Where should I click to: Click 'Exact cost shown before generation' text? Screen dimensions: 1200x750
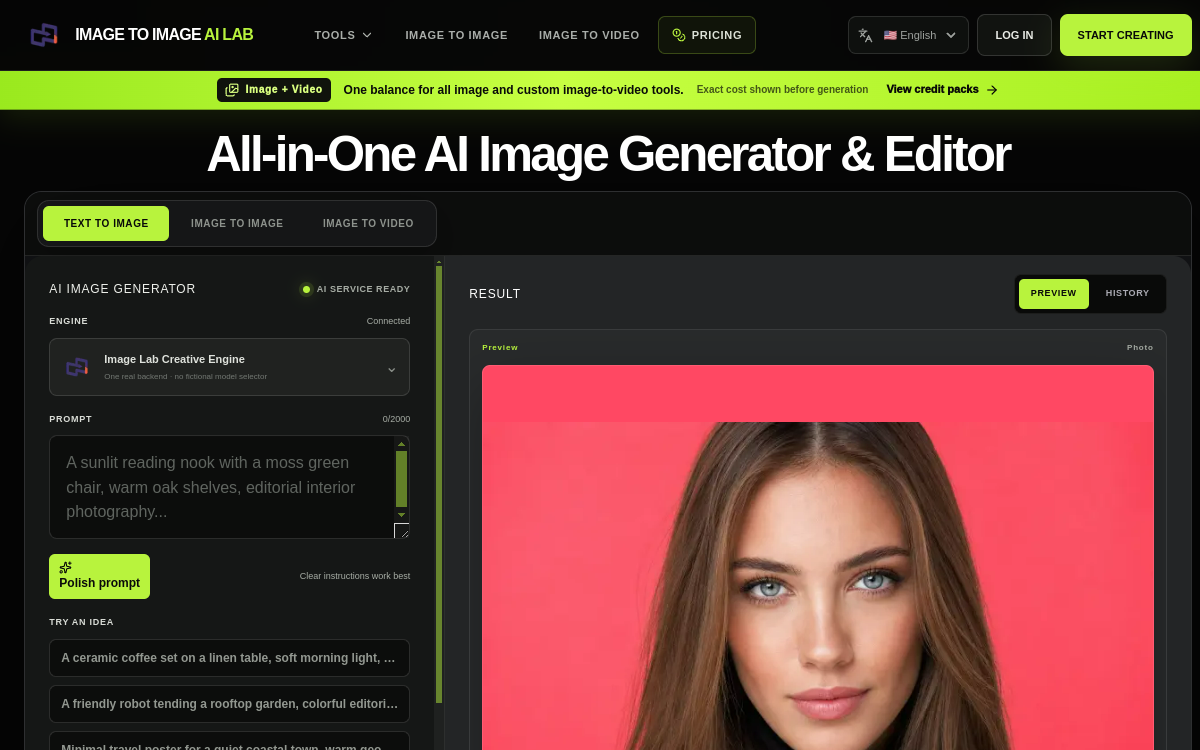click(782, 89)
